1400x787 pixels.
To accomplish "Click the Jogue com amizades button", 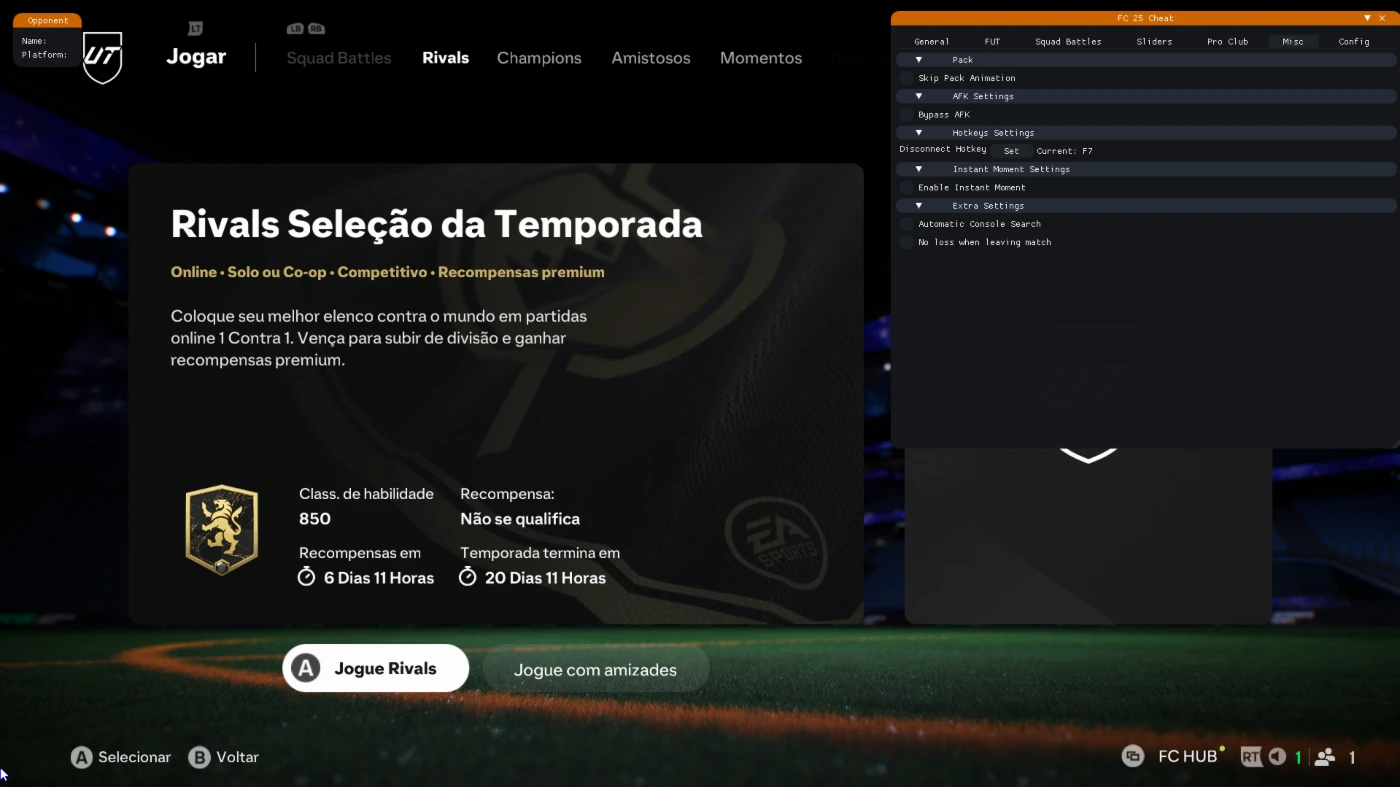I will [596, 670].
